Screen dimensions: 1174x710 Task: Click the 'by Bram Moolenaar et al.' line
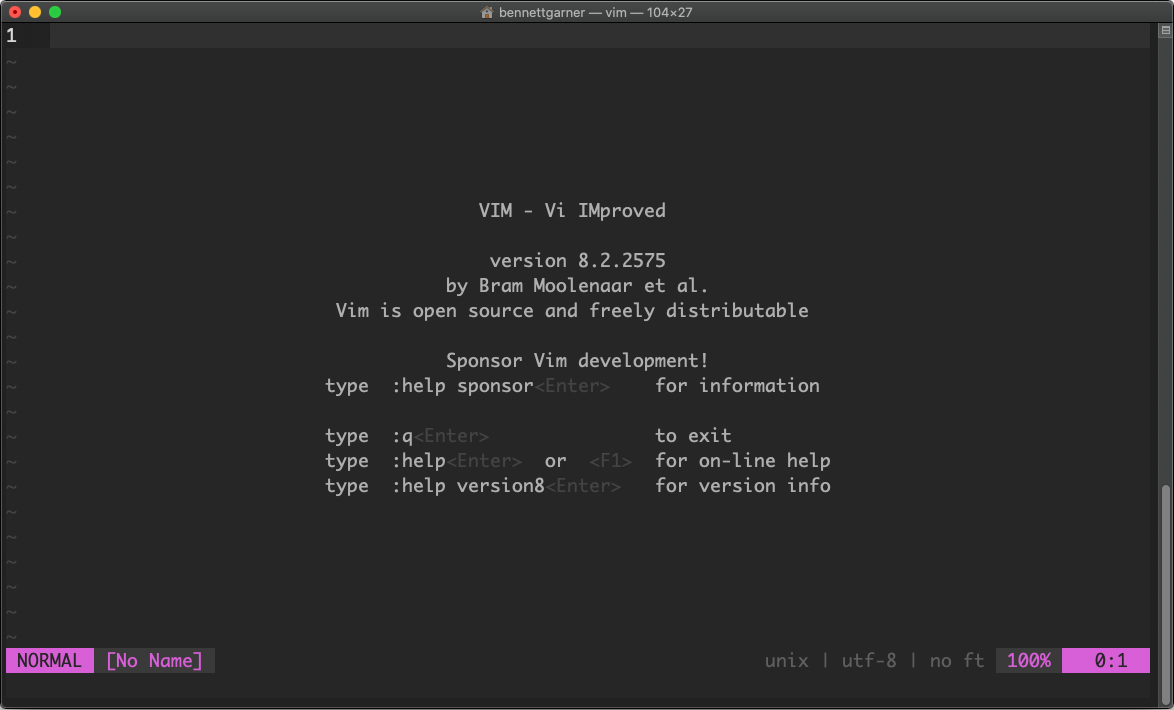coord(576,285)
